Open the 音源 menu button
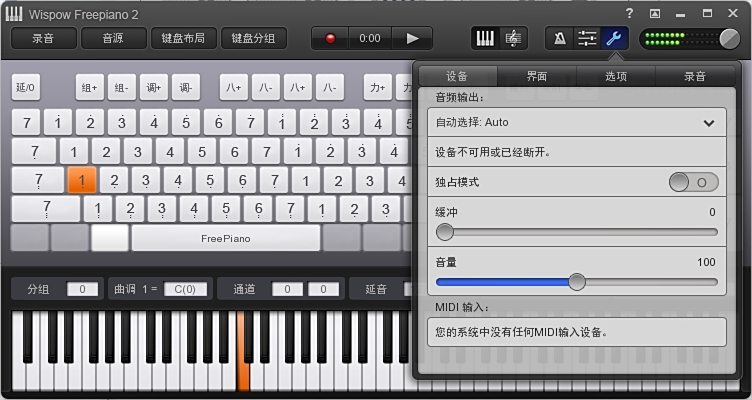The image size is (752, 400). point(114,38)
